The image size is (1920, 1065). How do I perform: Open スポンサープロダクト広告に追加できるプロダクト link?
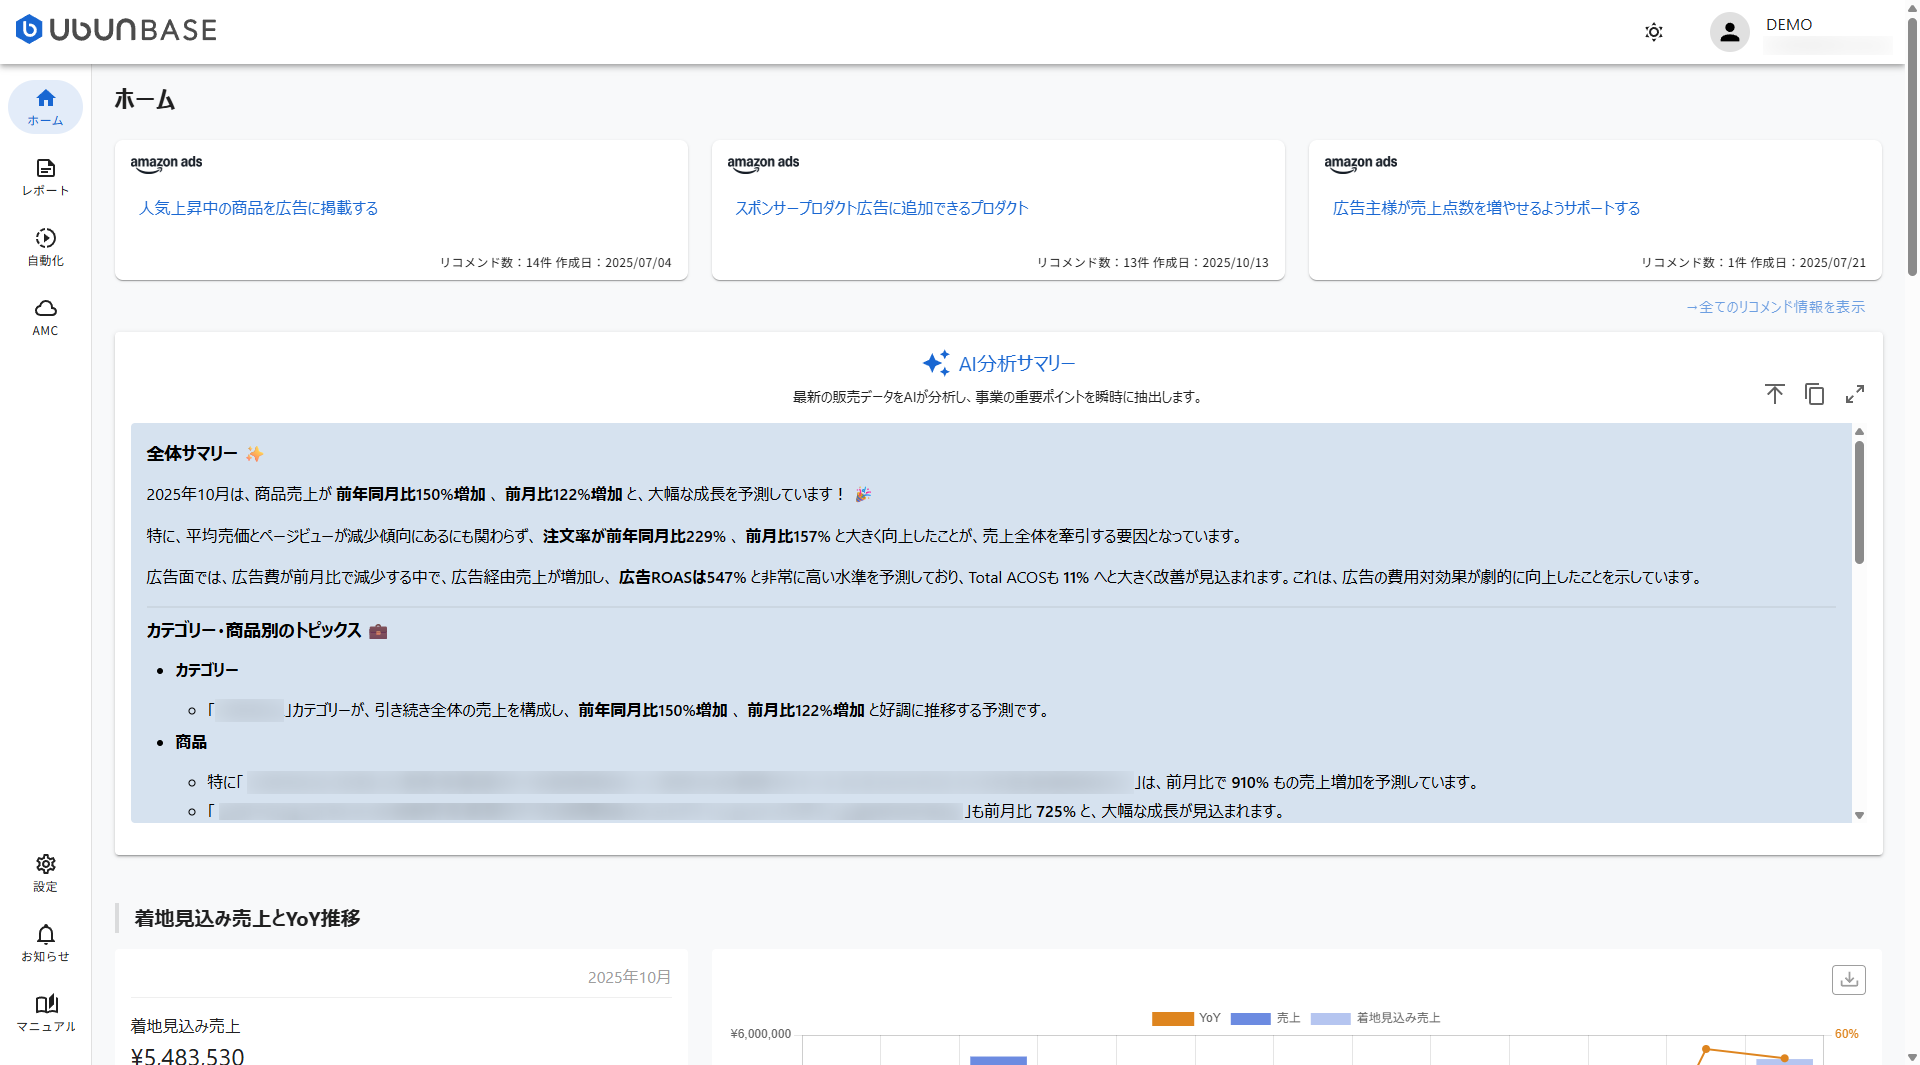881,208
